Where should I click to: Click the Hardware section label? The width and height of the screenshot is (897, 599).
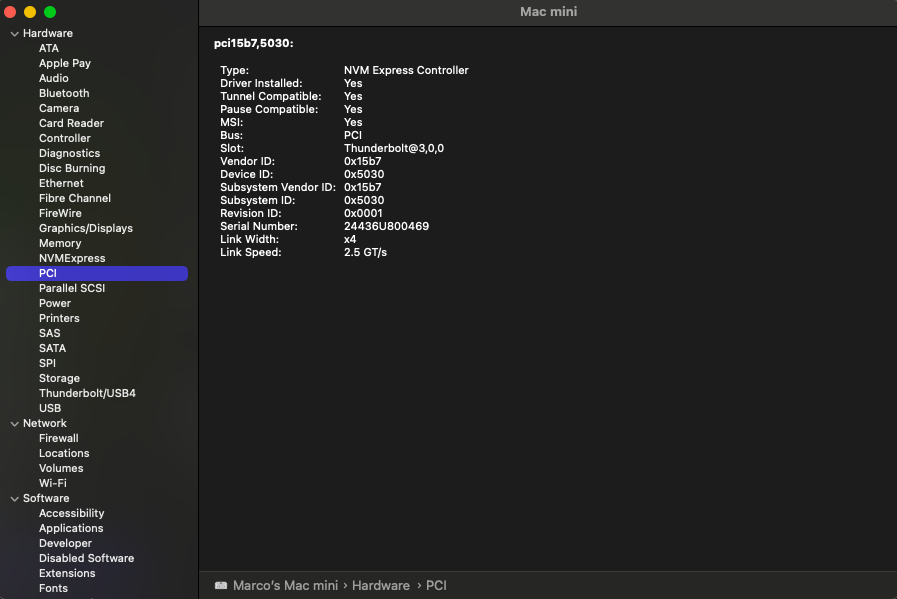48,33
